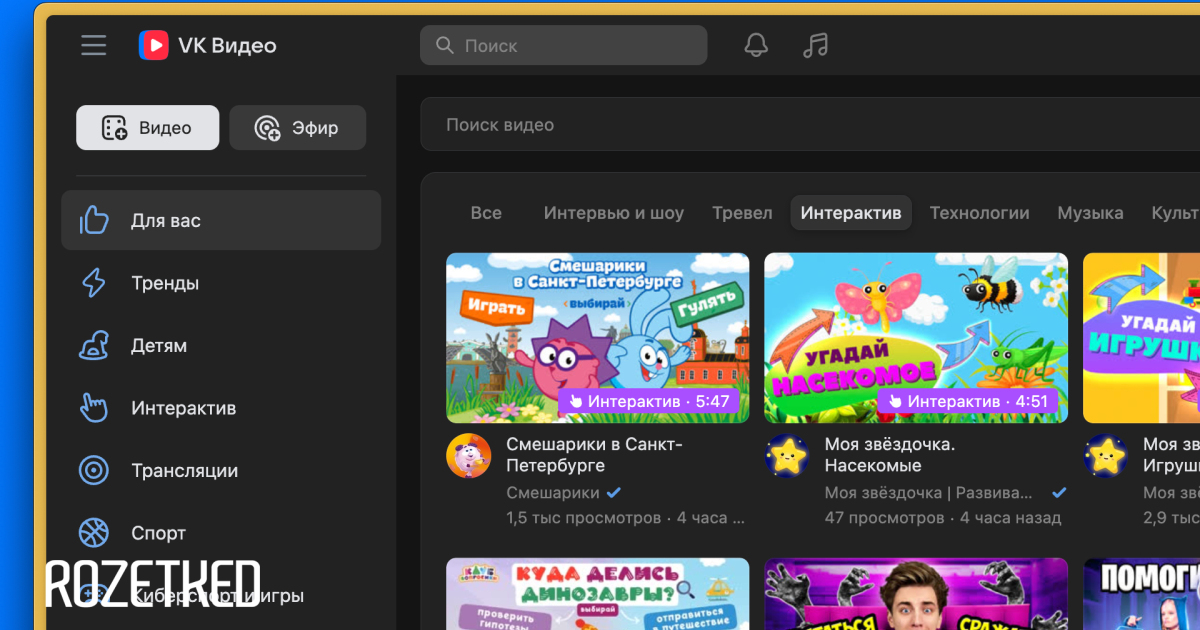Viewport: 1200px width, 630px height.
Task: Click the VK Видео logo
Action: [208, 45]
